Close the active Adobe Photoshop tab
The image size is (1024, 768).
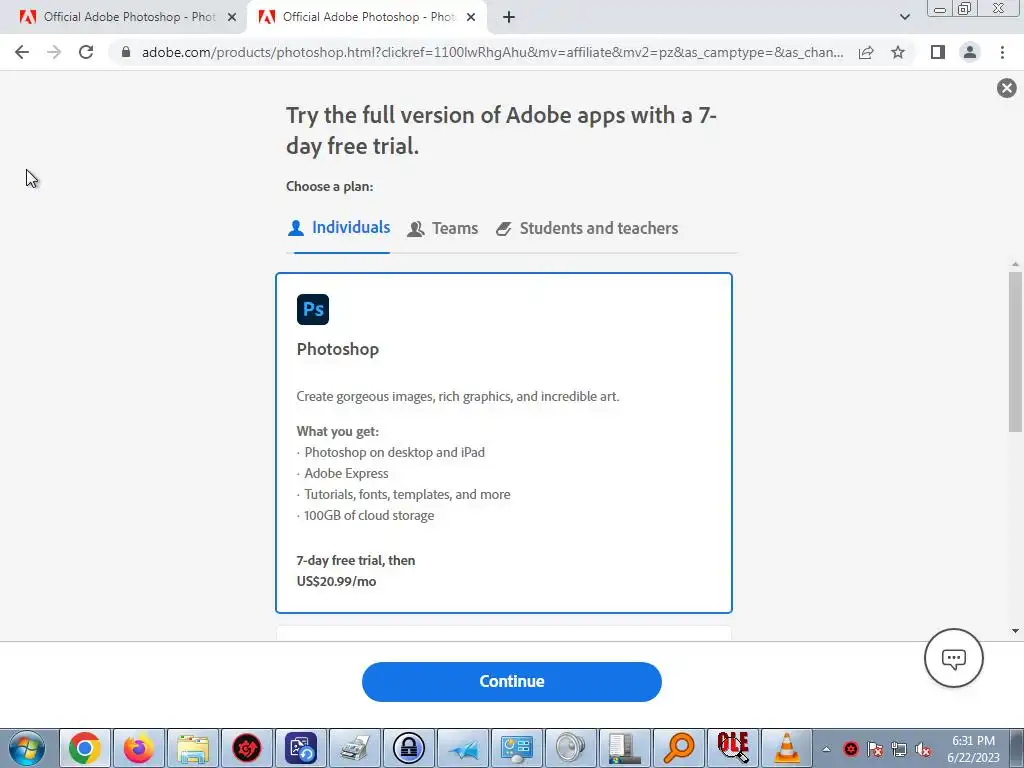click(x=471, y=17)
